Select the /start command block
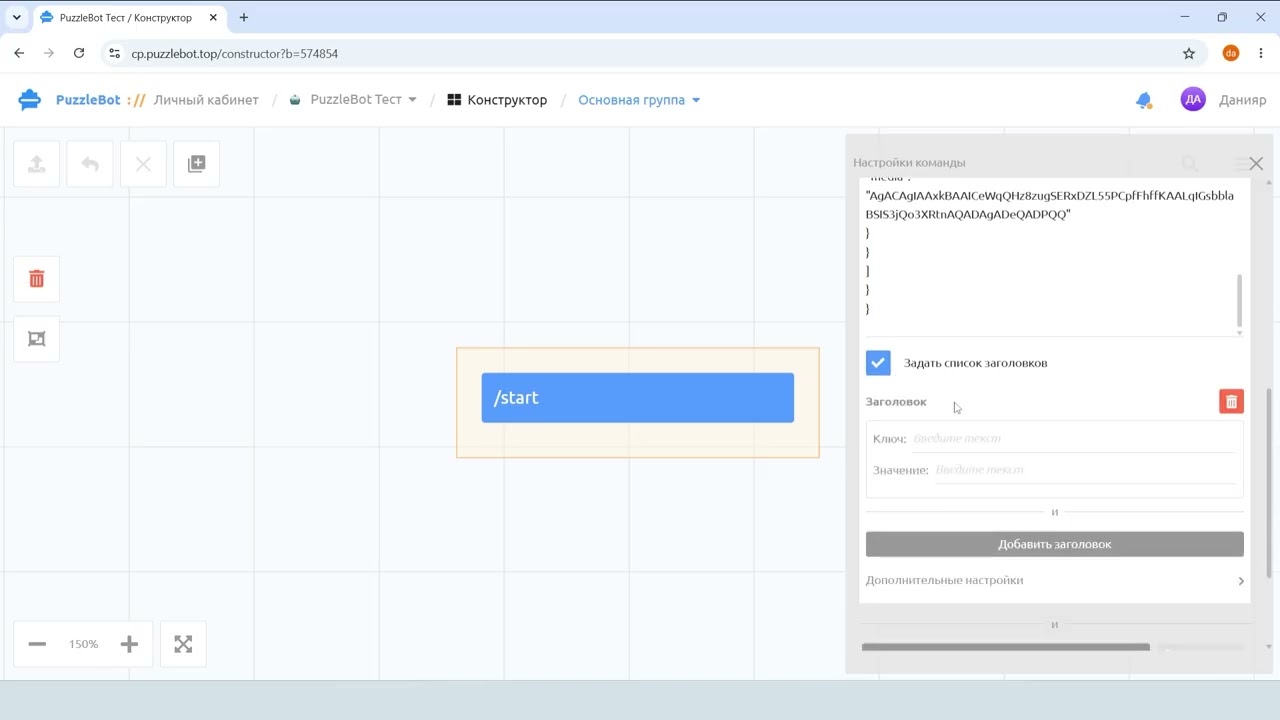Screen dimensions: 1280x720 638,398
